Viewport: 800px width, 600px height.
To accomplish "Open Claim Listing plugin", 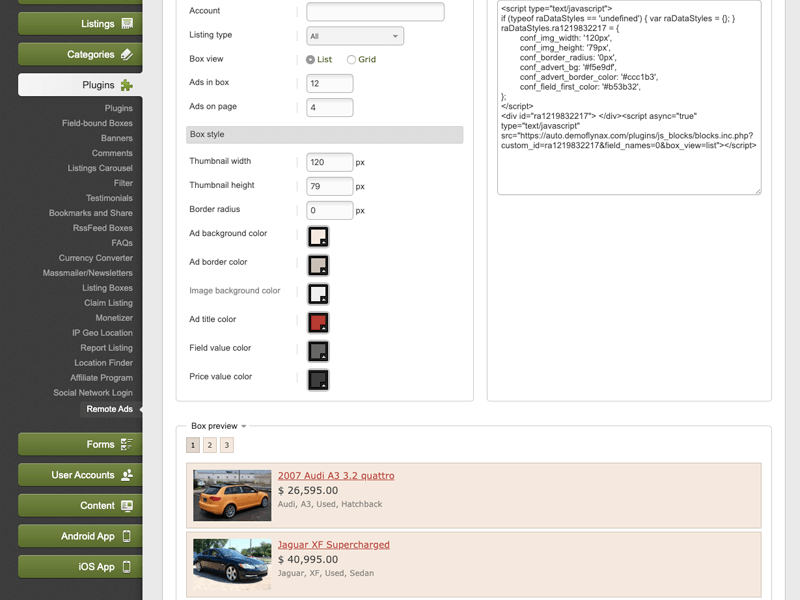I will [x=108, y=303].
